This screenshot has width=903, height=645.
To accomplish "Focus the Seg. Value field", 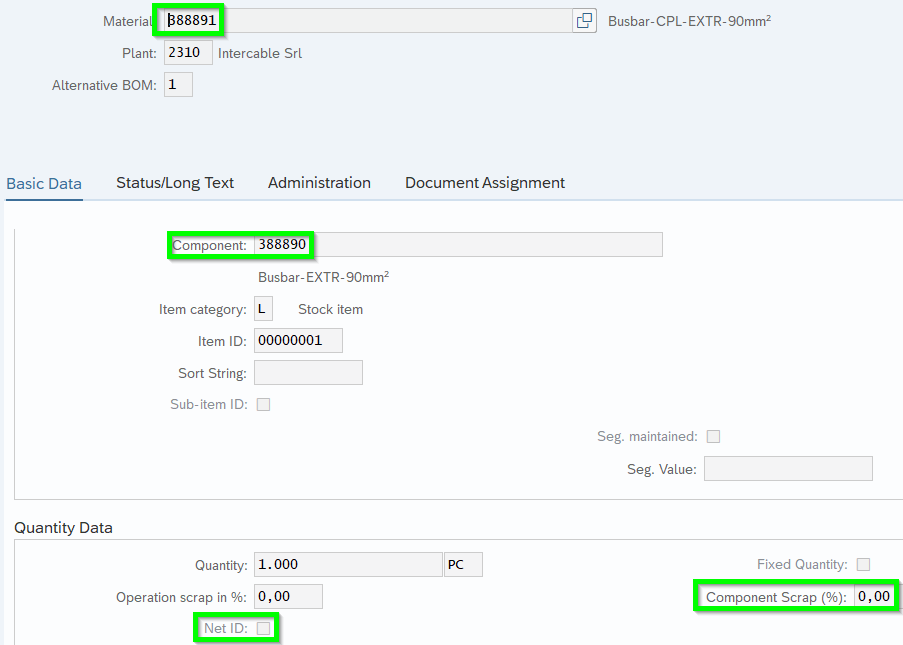I will [788, 469].
